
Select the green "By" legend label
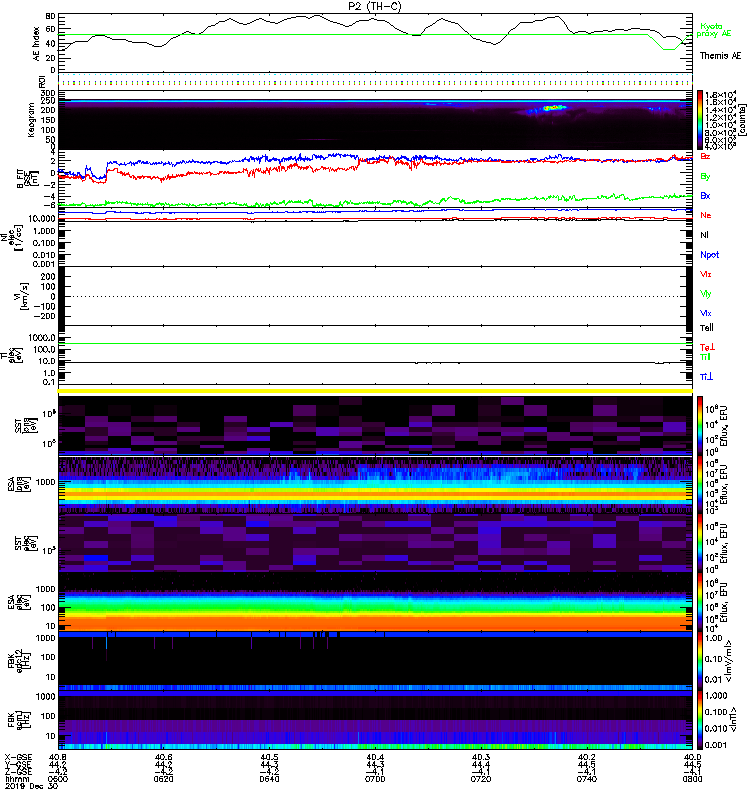click(x=705, y=177)
